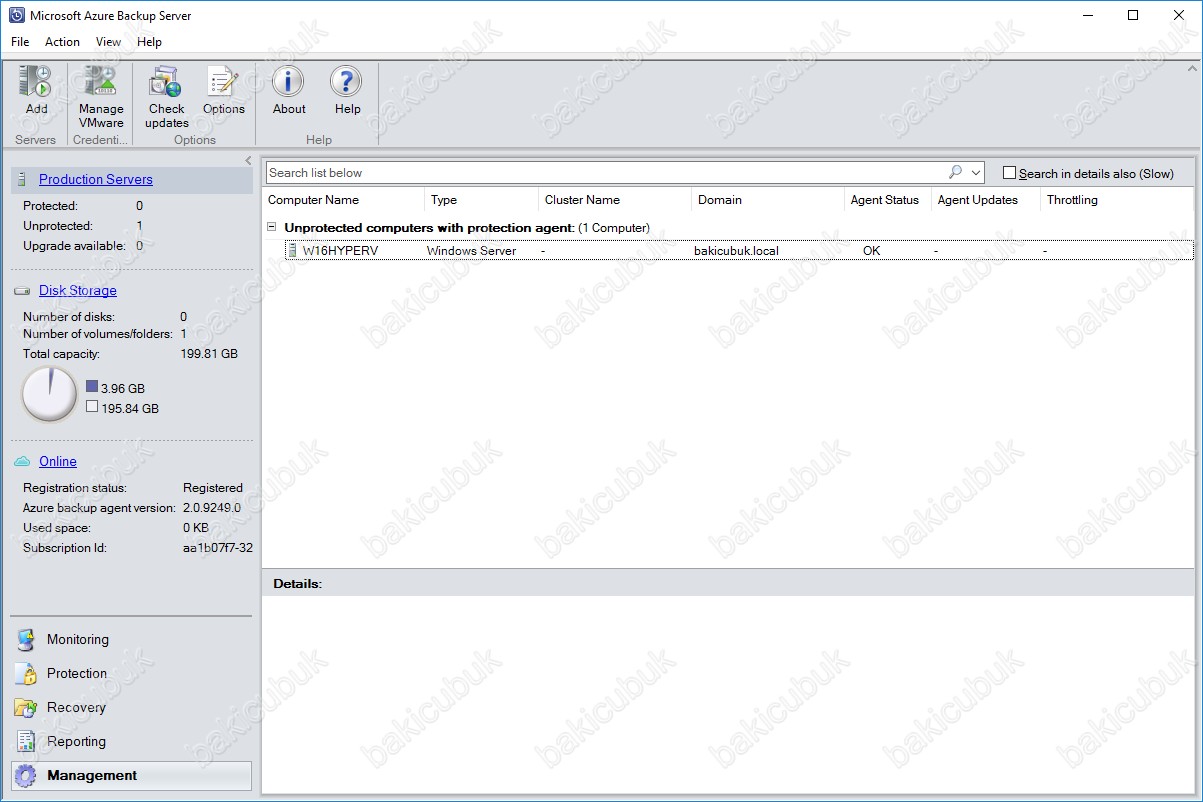Collapse the Unprotected computers group
The image size is (1203, 802).
pos(273,228)
